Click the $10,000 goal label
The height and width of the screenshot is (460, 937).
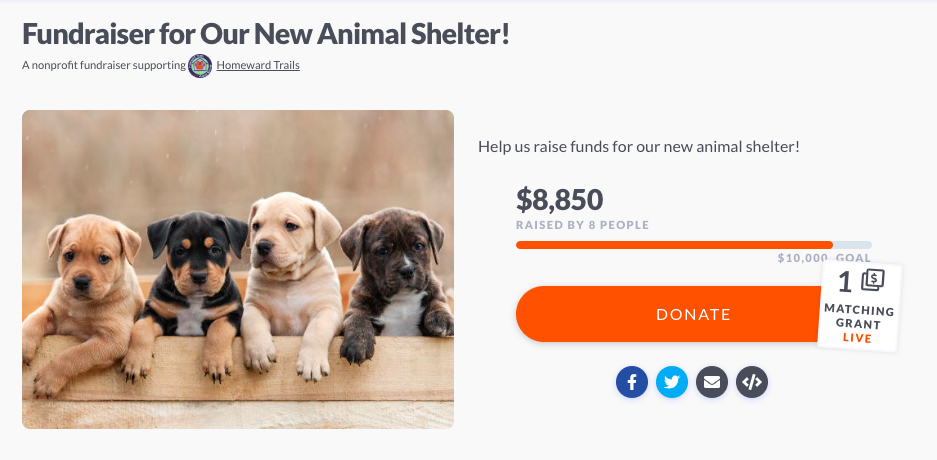click(824, 258)
